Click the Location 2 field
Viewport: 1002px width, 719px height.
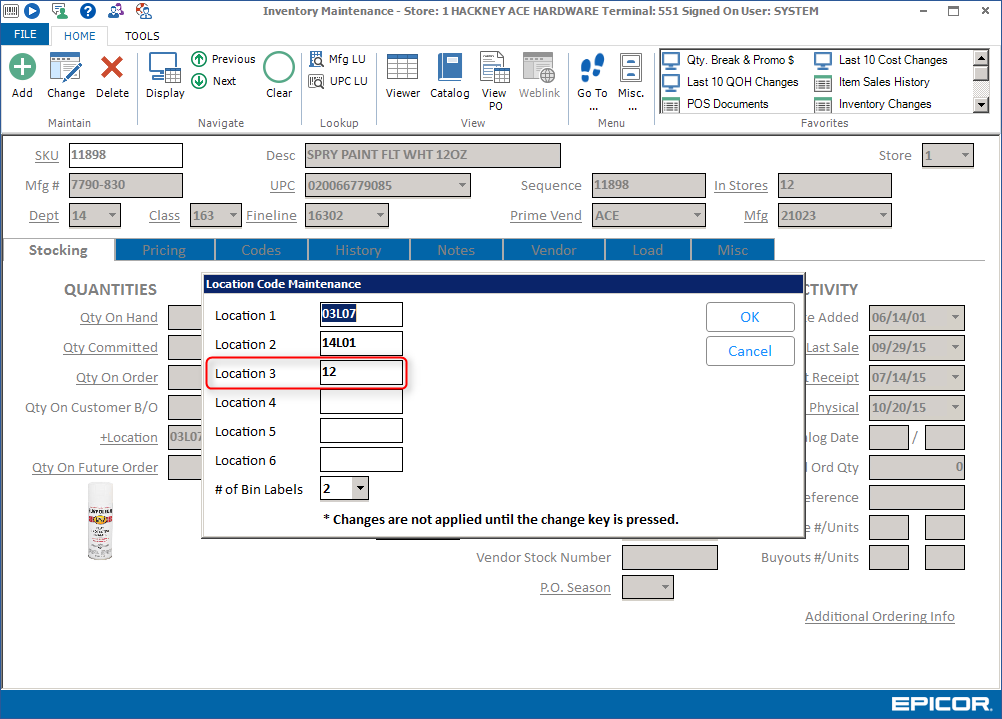[x=362, y=343]
